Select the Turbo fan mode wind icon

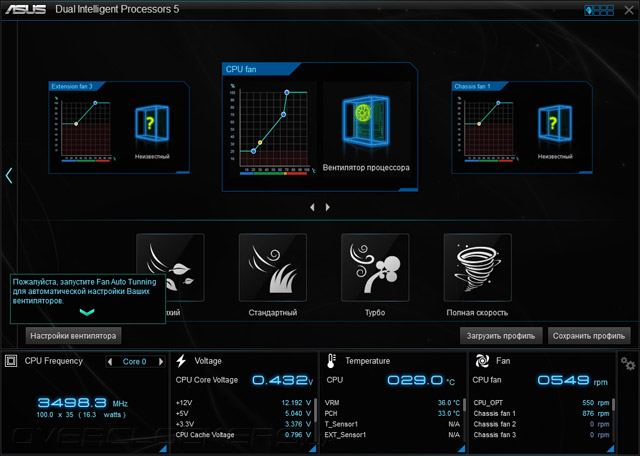[375, 267]
